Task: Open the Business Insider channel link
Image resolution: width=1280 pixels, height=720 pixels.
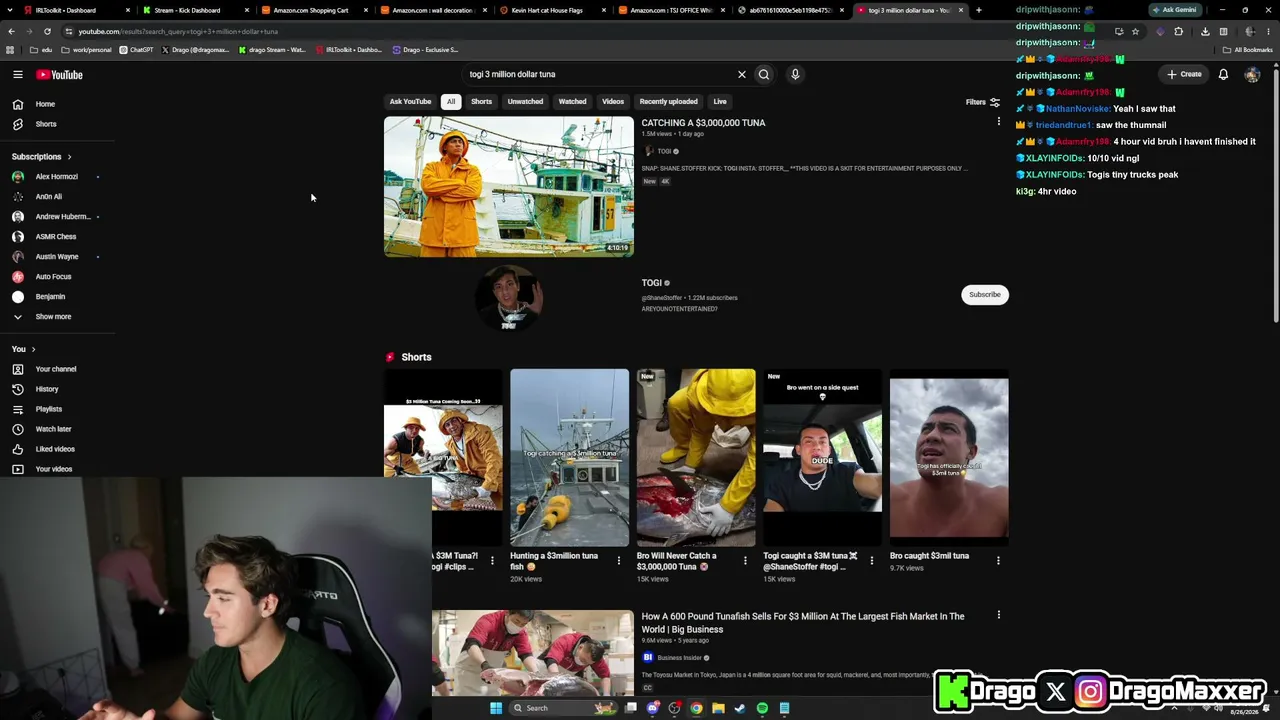Action: pos(680,658)
